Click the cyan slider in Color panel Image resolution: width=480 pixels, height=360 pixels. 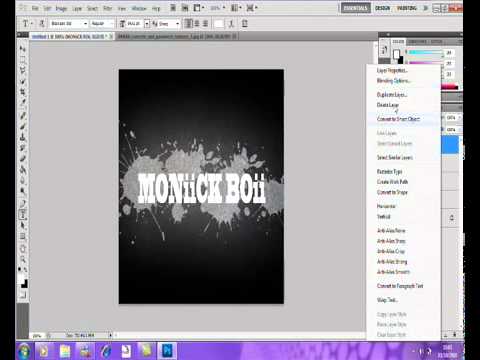tap(426, 52)
